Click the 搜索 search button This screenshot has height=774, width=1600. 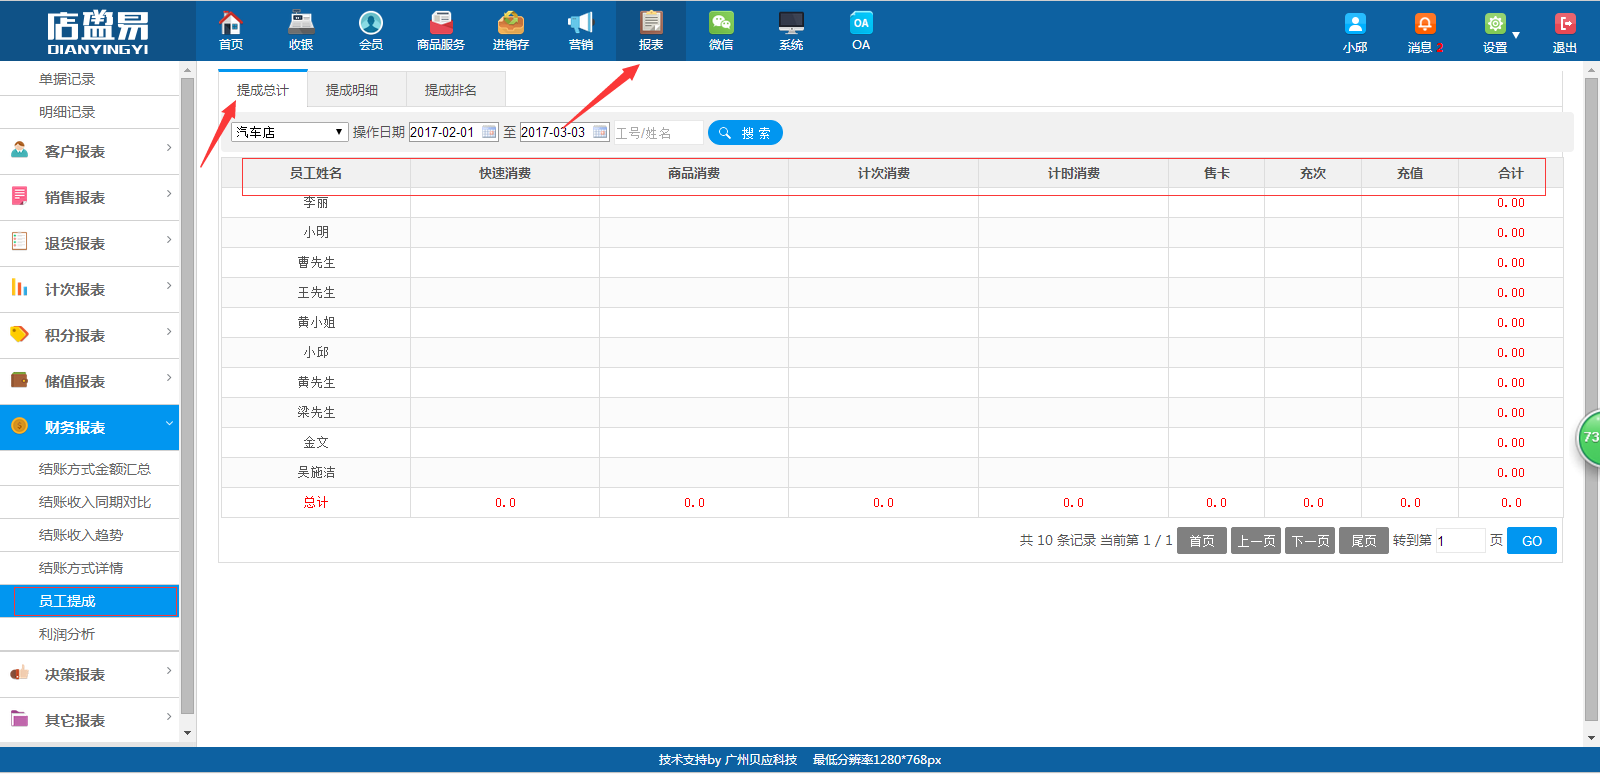coord(745,133)
